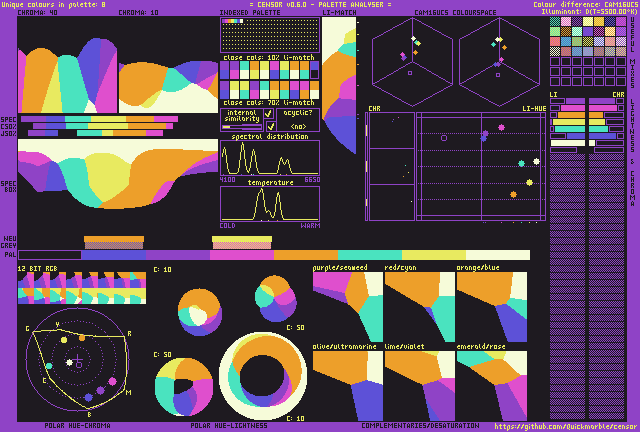This screenshot has height=432, width=640.
Task: Click the R label on the polar chart
Action: click(129, 334)
